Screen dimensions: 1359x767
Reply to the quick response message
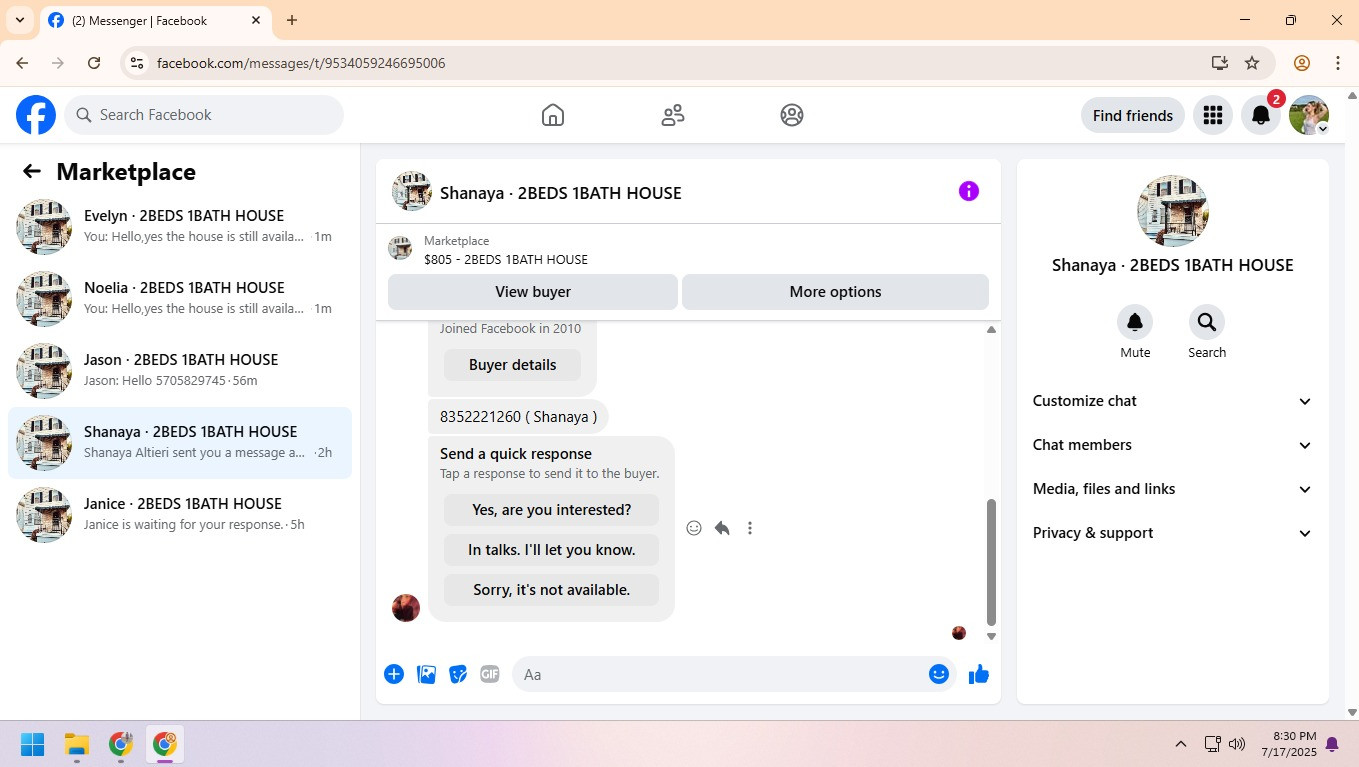[722, 528]
